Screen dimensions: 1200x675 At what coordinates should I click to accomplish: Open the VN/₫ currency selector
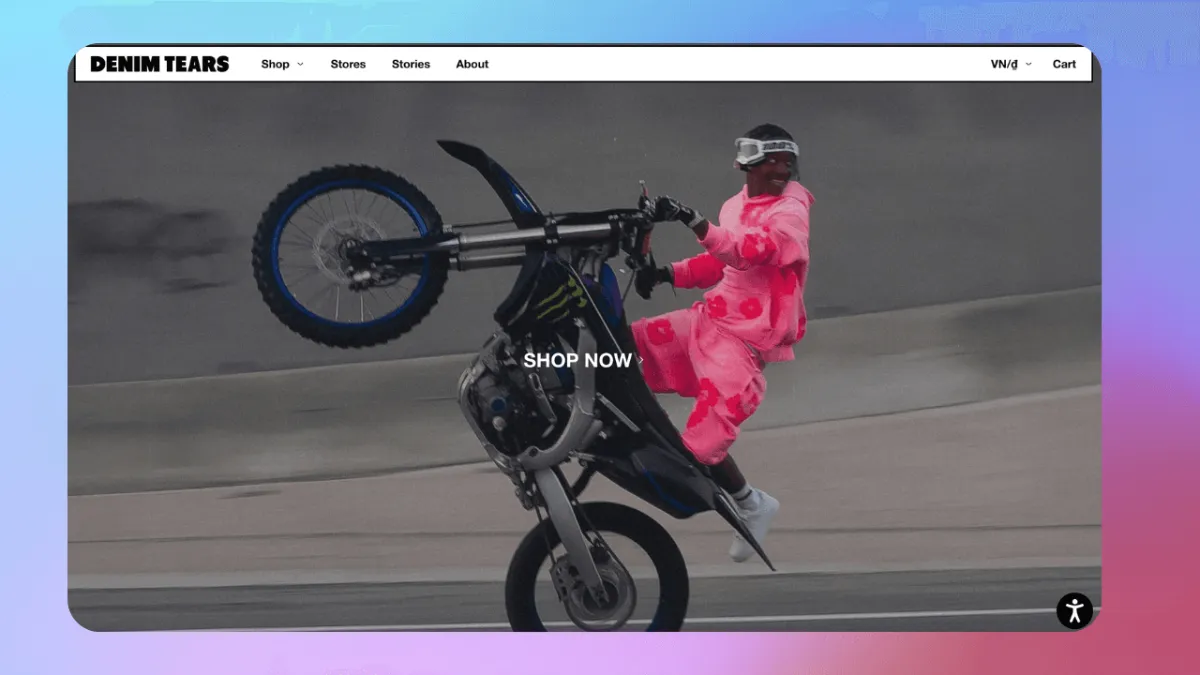pyautogui.click(x=1004, y=64)
